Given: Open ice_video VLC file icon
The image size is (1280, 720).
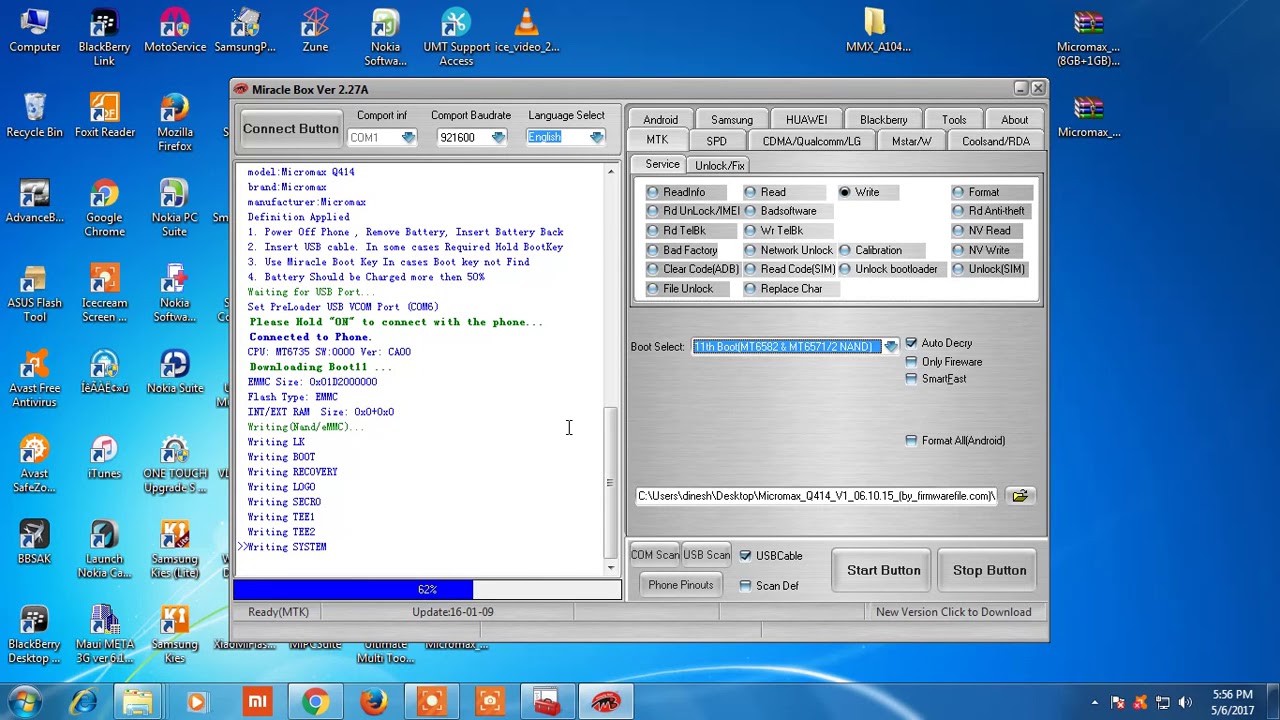Looking at the screenshot, I should tap(526, 30).
